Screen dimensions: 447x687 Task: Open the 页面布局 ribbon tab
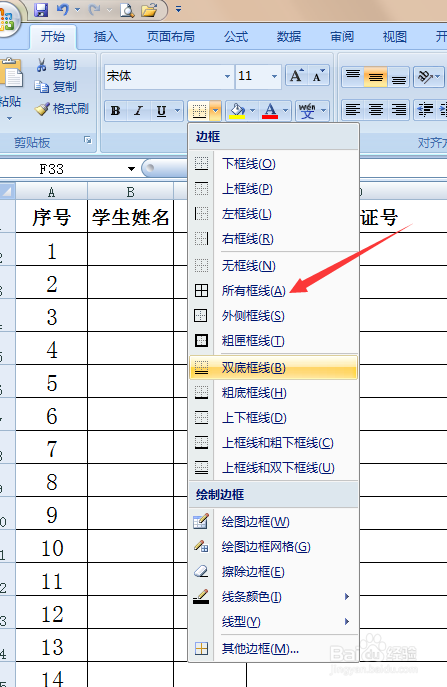click(170, 36)
